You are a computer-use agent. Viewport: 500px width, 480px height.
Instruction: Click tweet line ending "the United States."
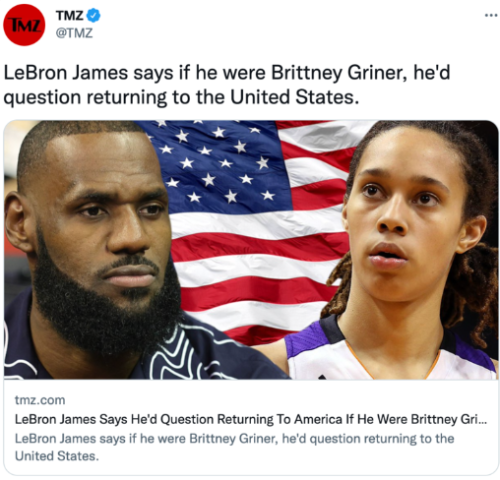[x=182, y=97]
